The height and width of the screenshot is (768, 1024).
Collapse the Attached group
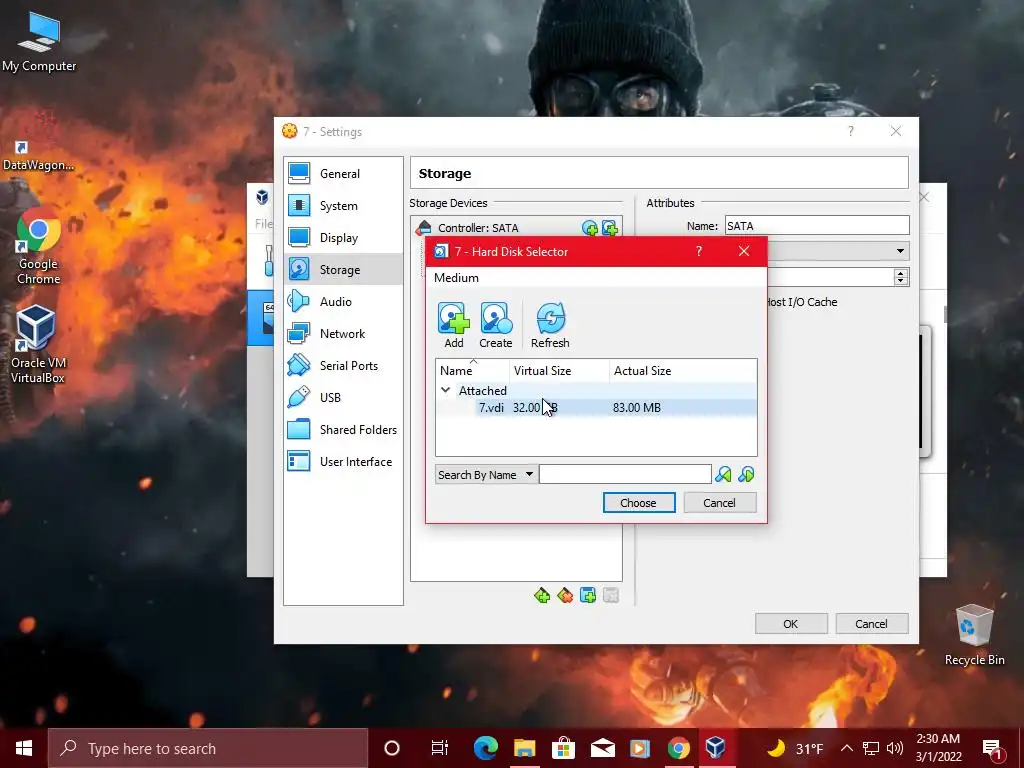[445, 391]
